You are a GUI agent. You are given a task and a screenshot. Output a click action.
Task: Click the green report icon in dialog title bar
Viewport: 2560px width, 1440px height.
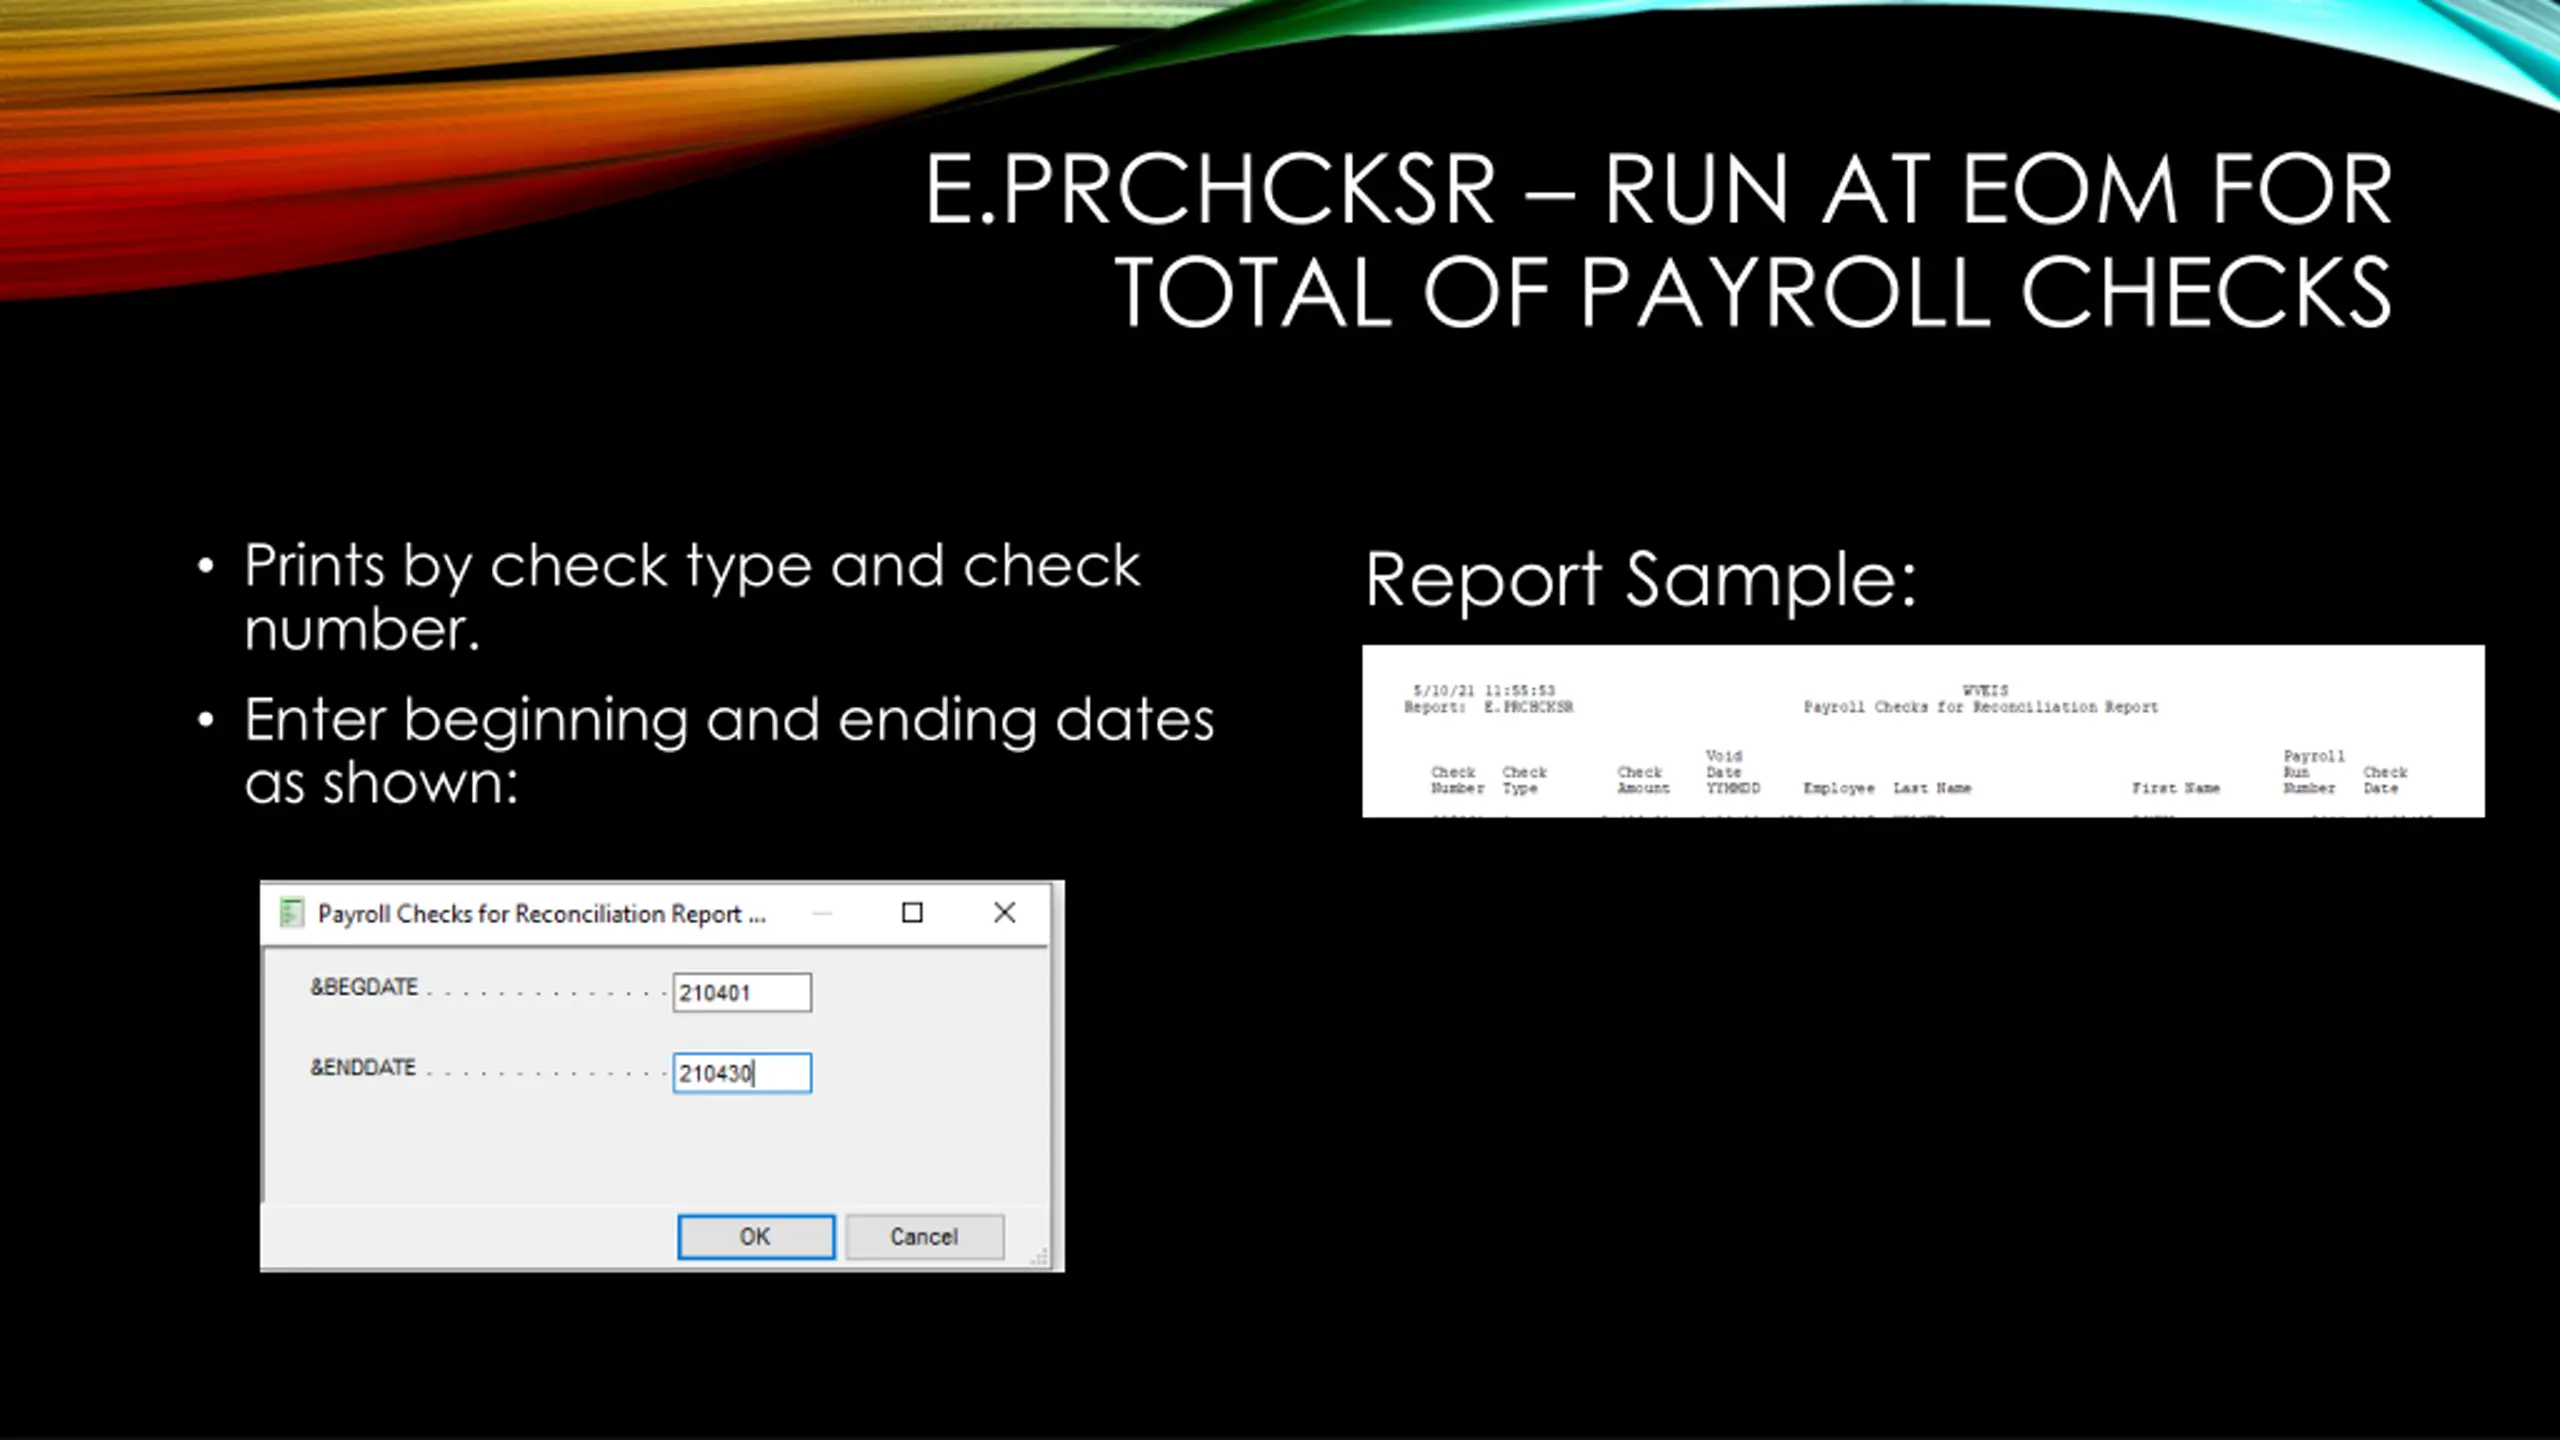(291, 913)
